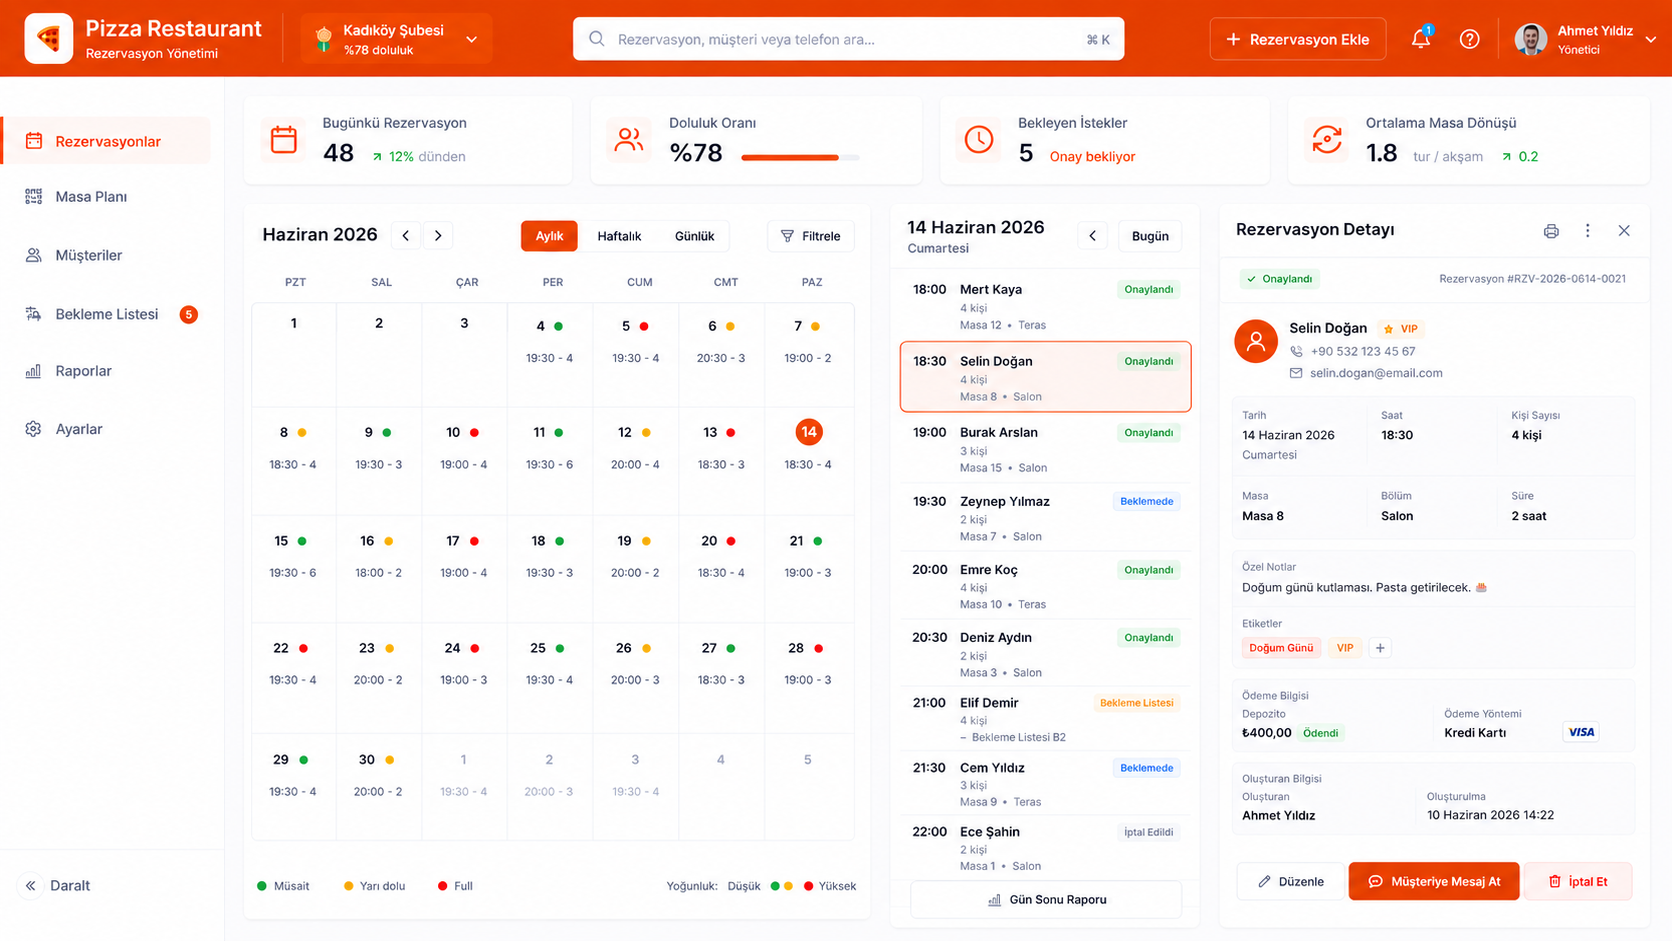Open the Filtrele filter options
Screen dimensions: 1672x941
click(811, 236)
